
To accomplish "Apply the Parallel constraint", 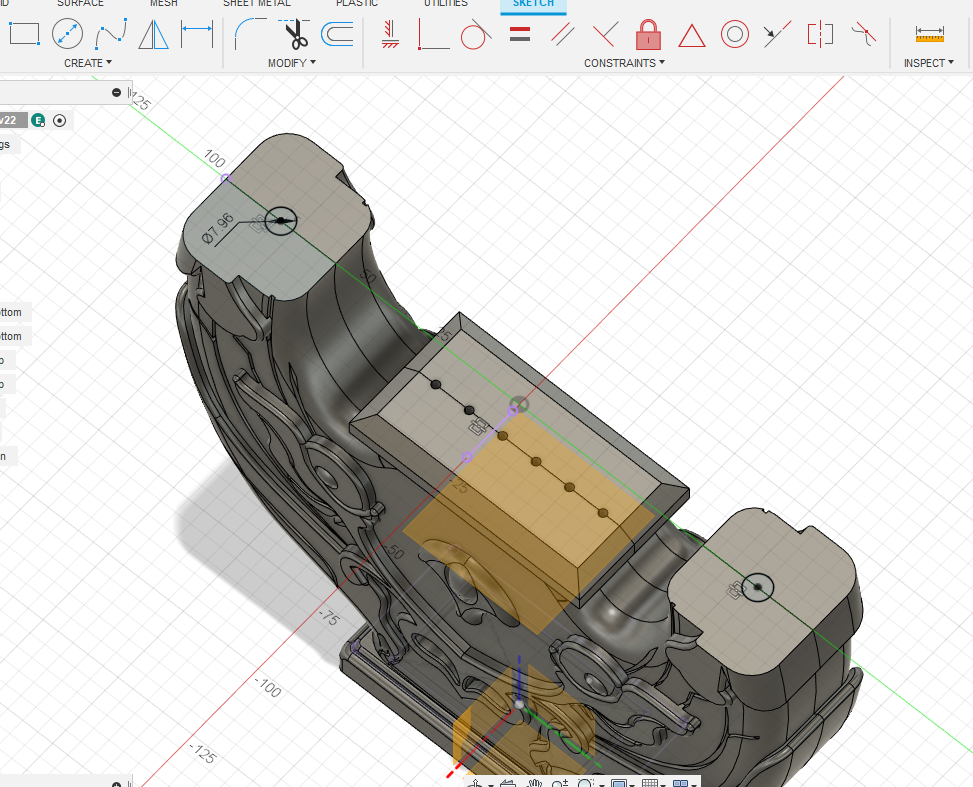I will click(562, 34).
